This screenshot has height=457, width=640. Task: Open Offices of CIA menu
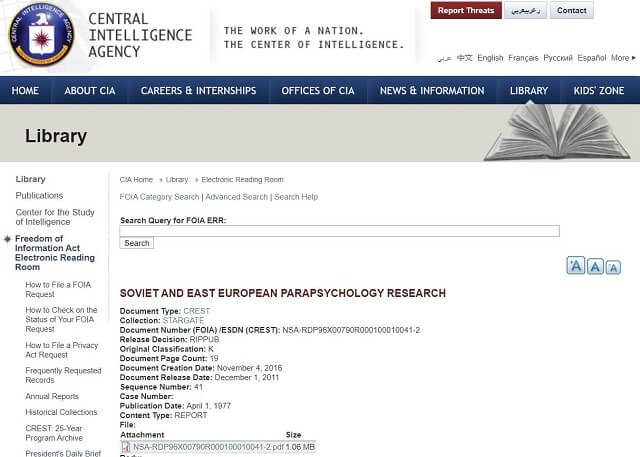pyautogui.click(x=318, y=91)
